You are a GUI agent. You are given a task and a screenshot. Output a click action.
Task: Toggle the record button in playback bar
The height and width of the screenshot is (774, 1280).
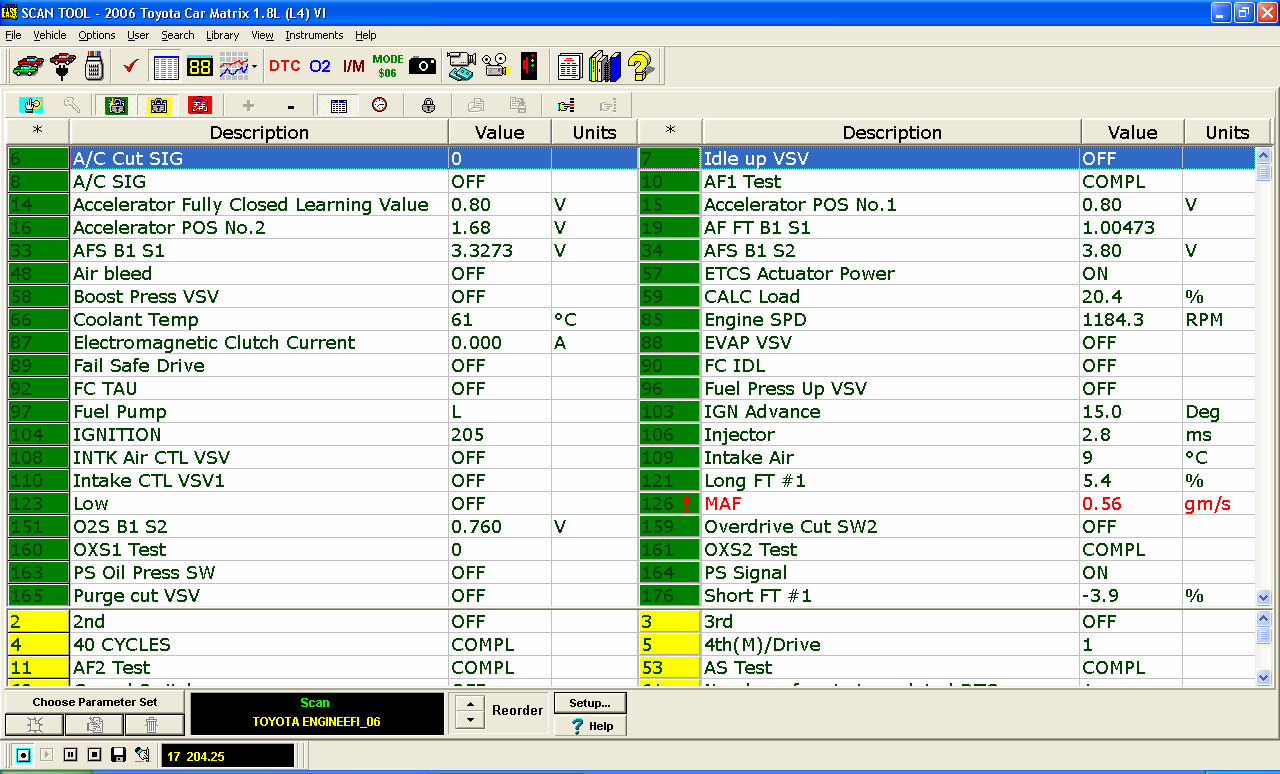(24, 754)
